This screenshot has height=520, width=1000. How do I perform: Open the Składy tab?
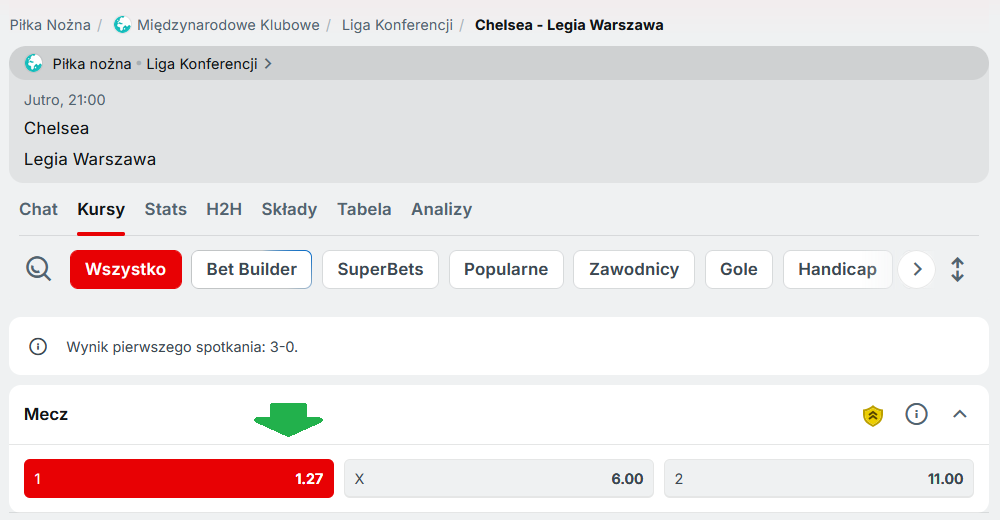pyautogui.click(x=289, y=209)
